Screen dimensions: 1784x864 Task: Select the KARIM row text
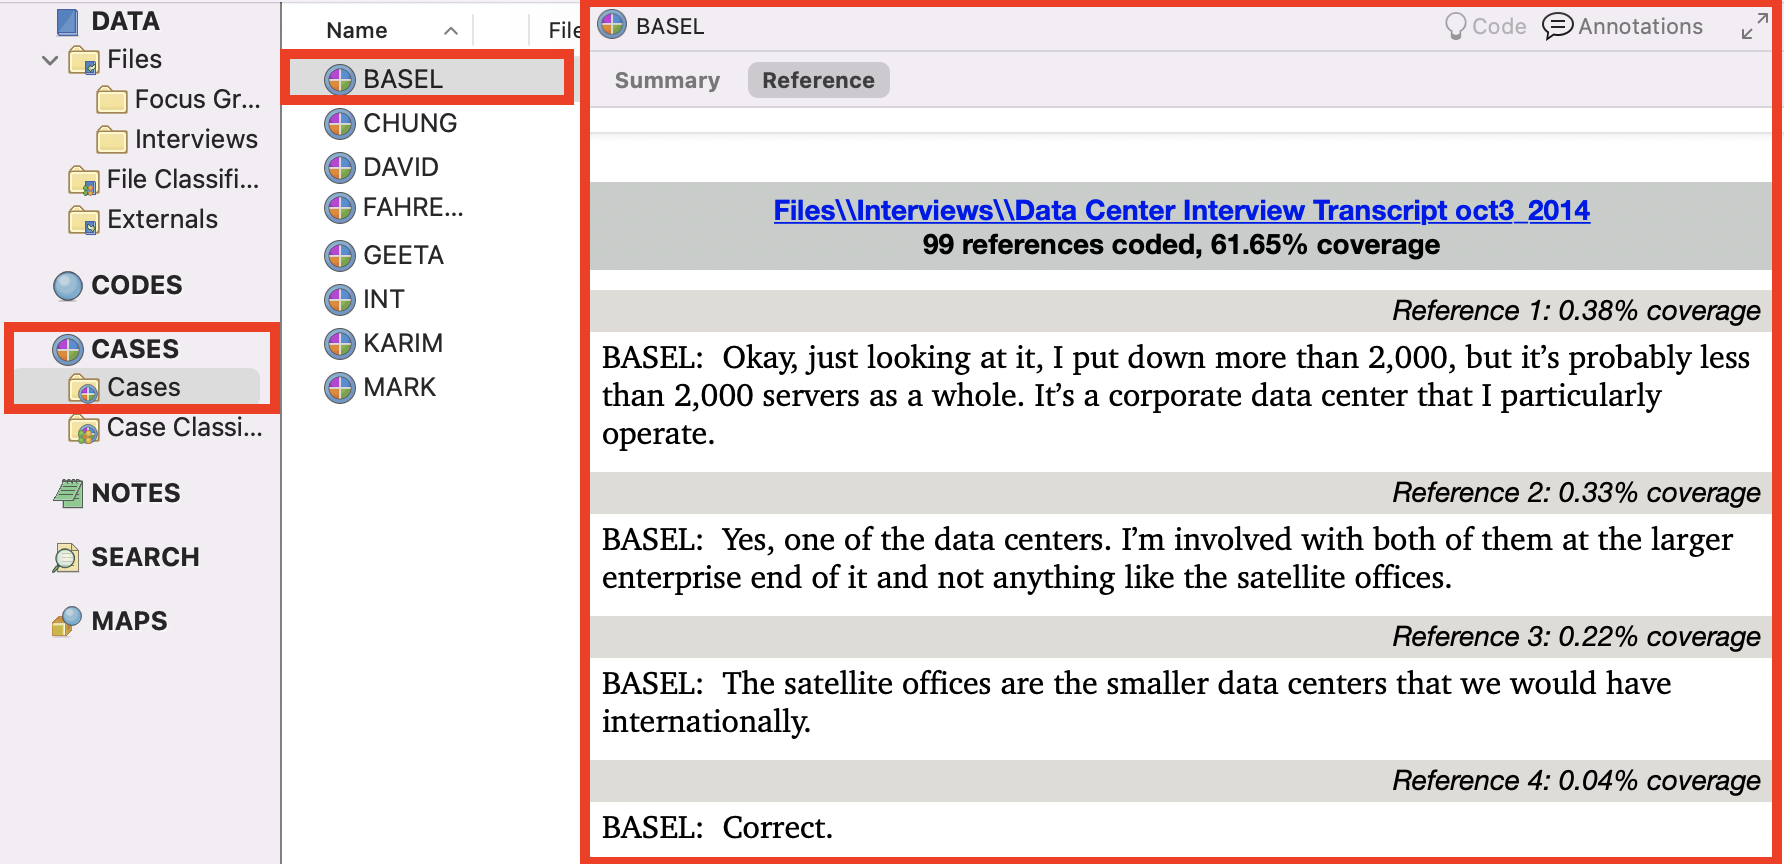pyautogui.click(x=403, y=343)
